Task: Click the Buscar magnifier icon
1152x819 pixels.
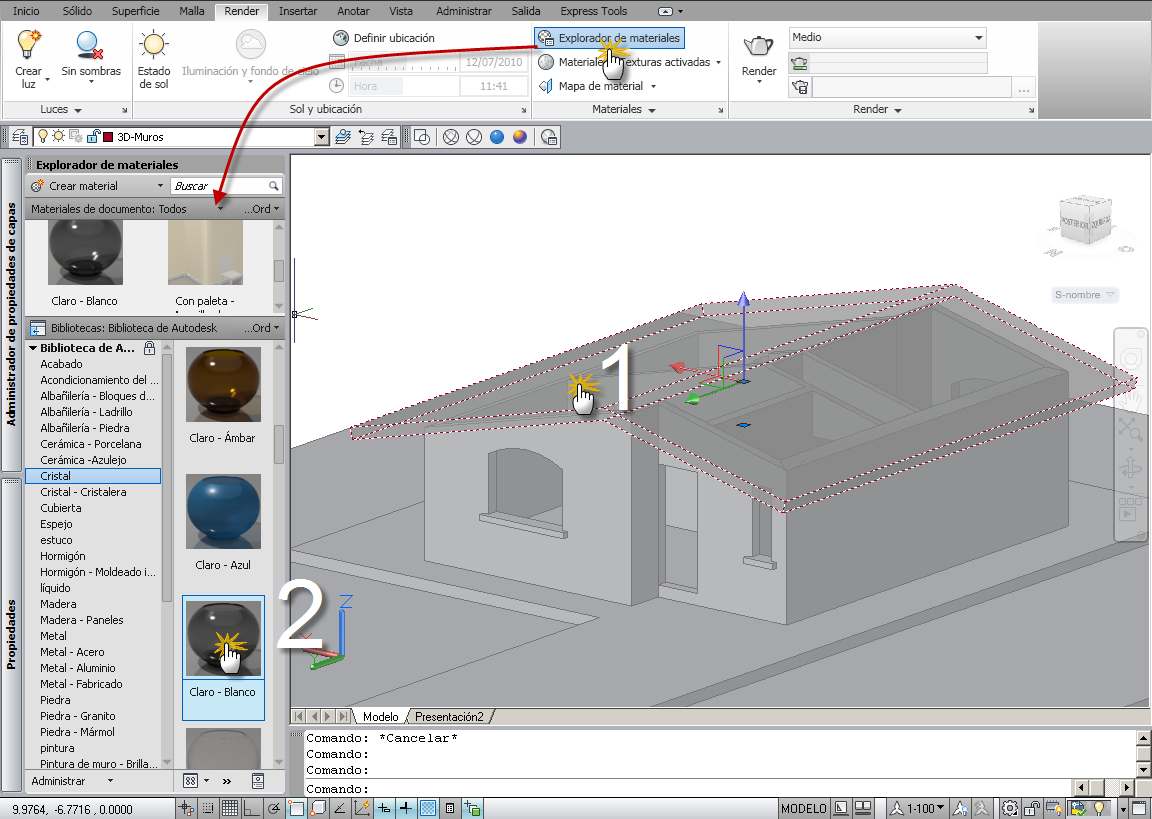Action: coord(273,186)
